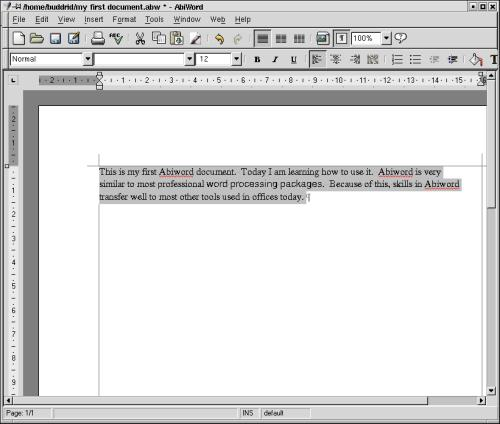Set two column layout
This screenshot has width=500, height=424.
[x=281, y=39]
